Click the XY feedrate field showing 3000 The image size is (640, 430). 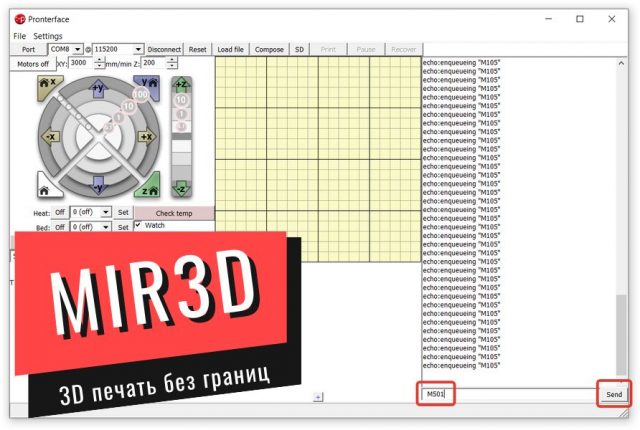tap(82, 63)
